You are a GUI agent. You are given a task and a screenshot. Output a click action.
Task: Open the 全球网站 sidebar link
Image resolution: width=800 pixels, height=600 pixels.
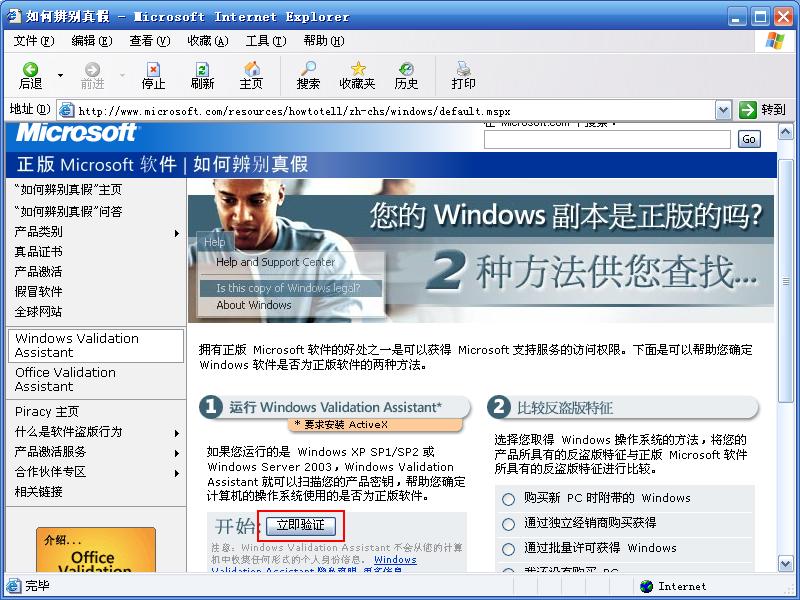39,311
